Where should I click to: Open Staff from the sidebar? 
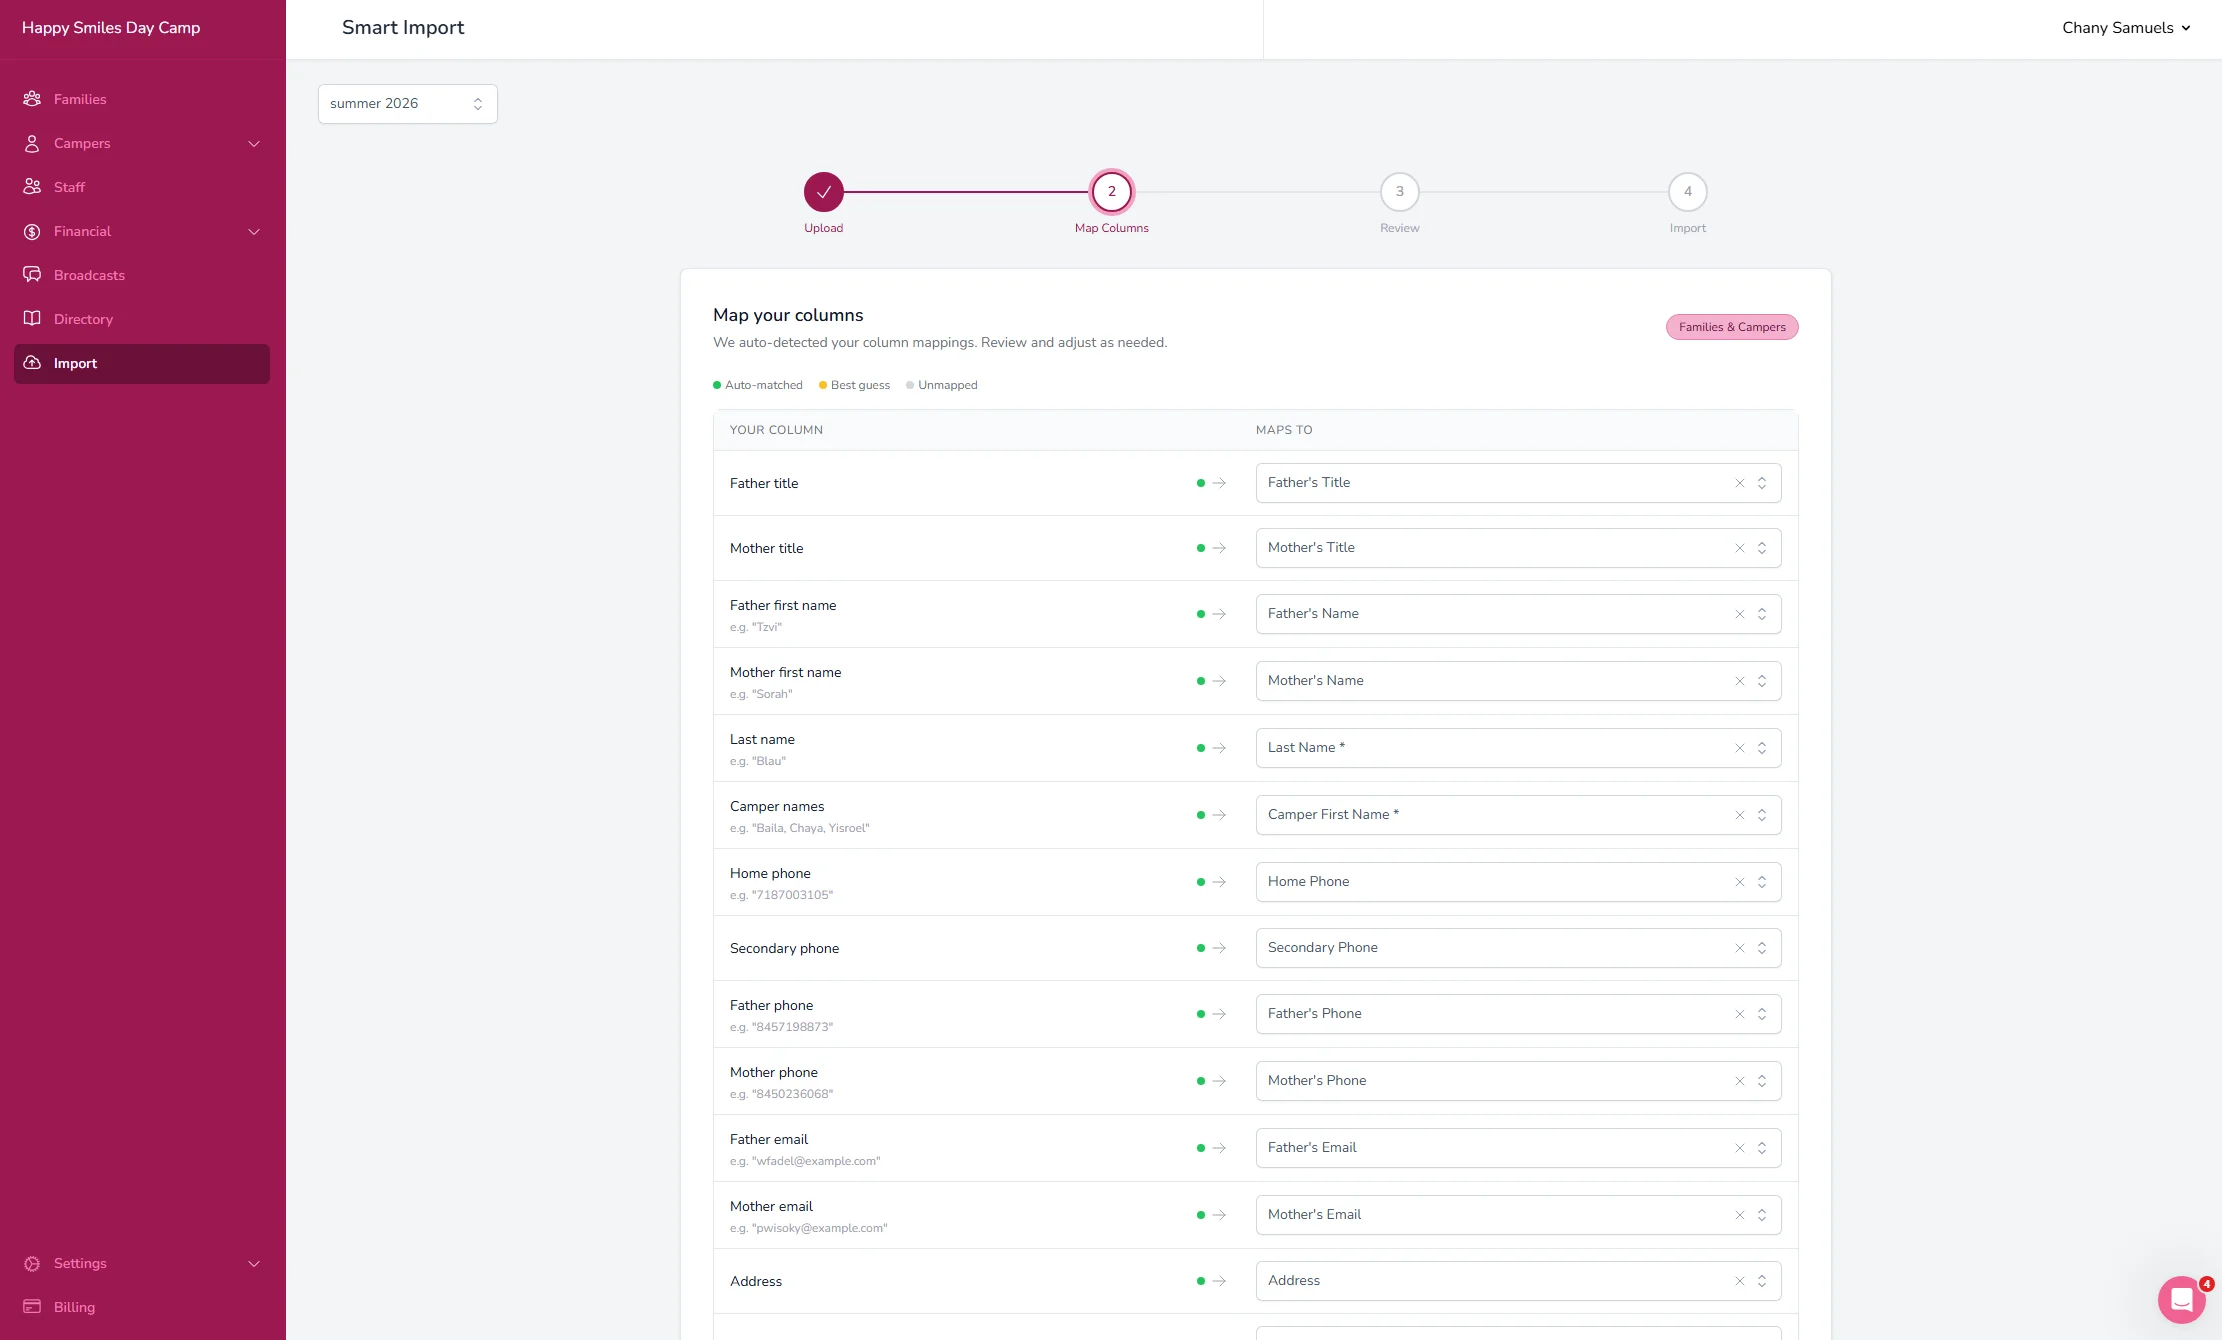click(142, 187)
